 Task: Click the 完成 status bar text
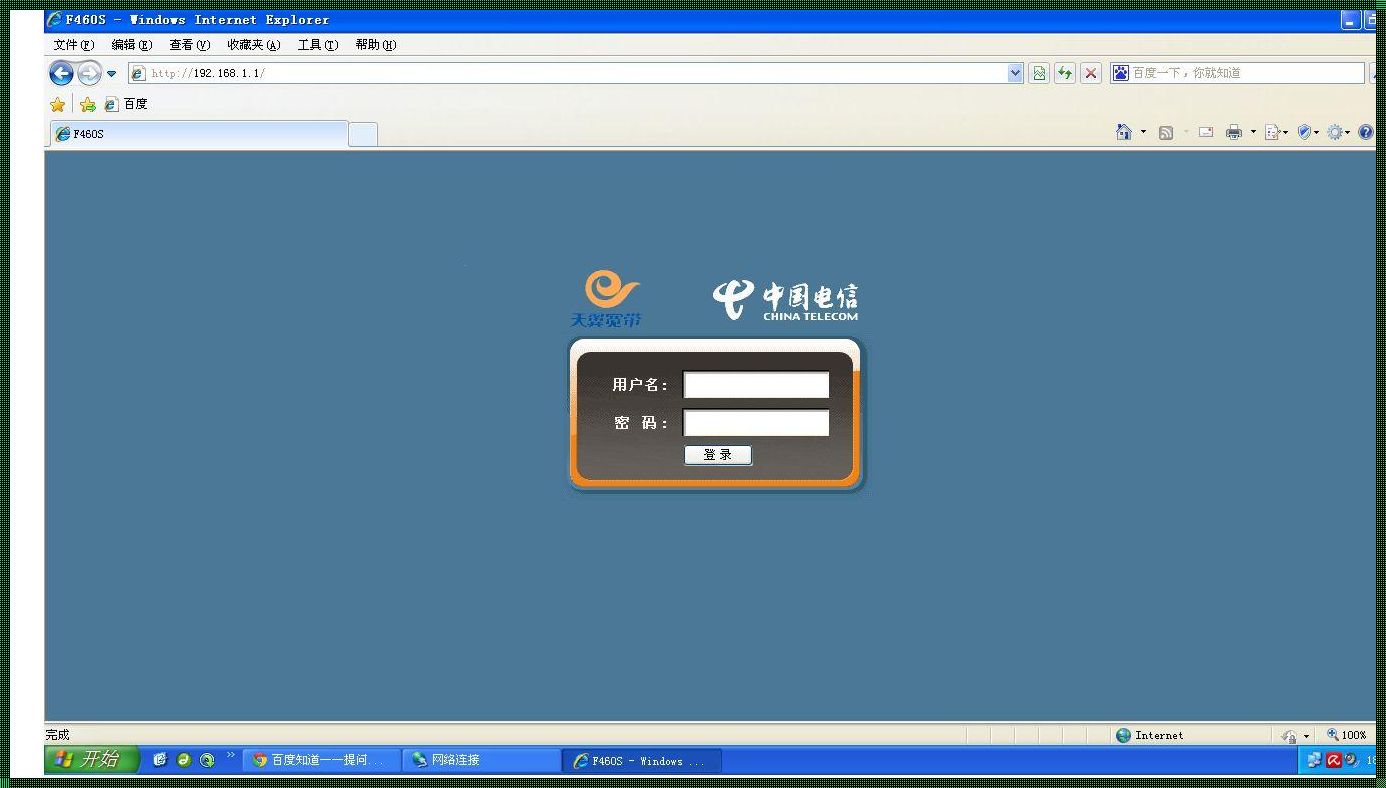[x=58, y=735]
